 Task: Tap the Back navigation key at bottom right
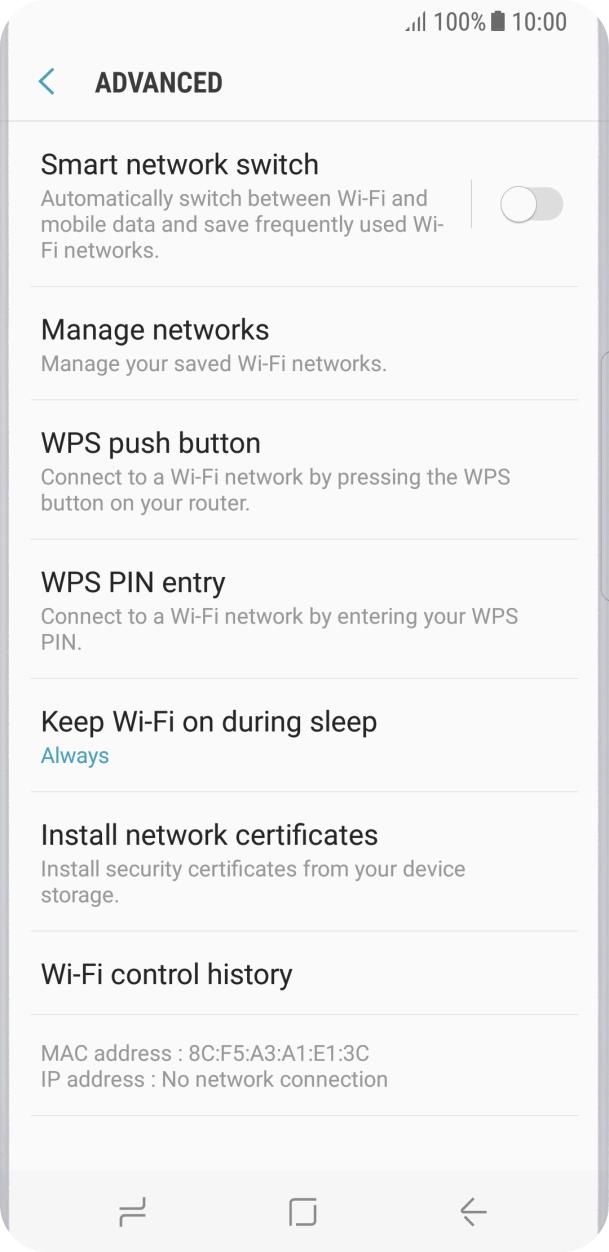click(472, 1211)
